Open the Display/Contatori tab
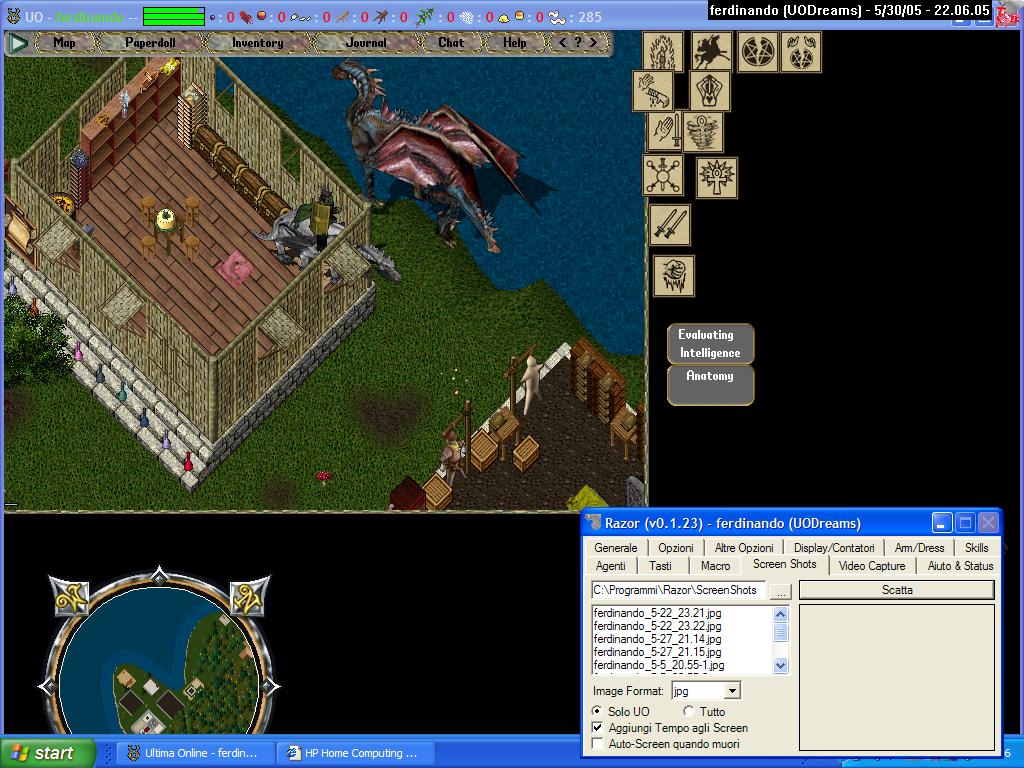The image size is (1024, 768). [x=834, y=547]
